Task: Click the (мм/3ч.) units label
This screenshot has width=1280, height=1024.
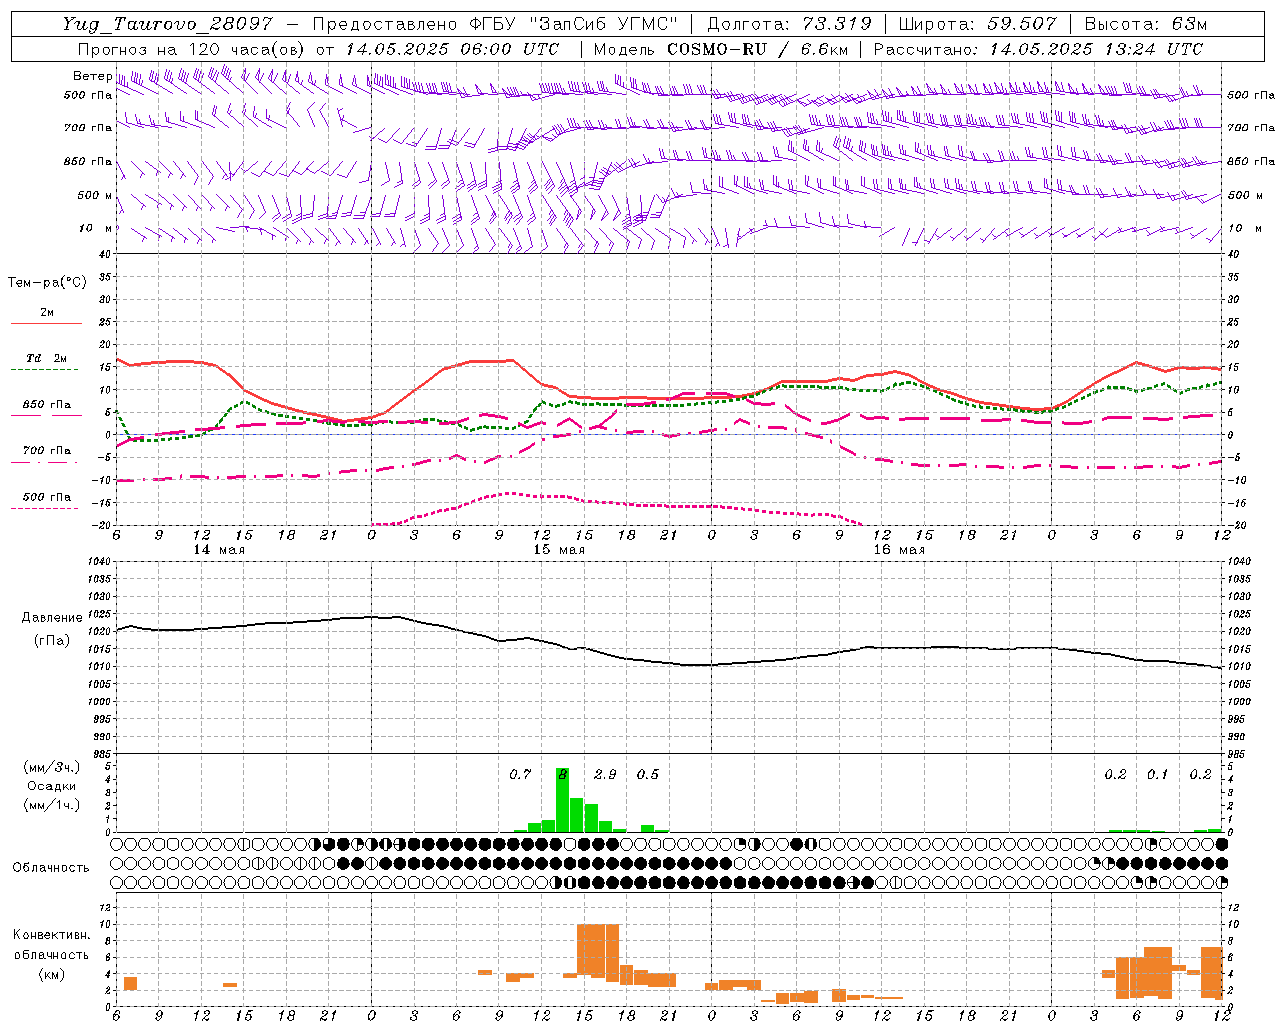Action: pos(51,767)
